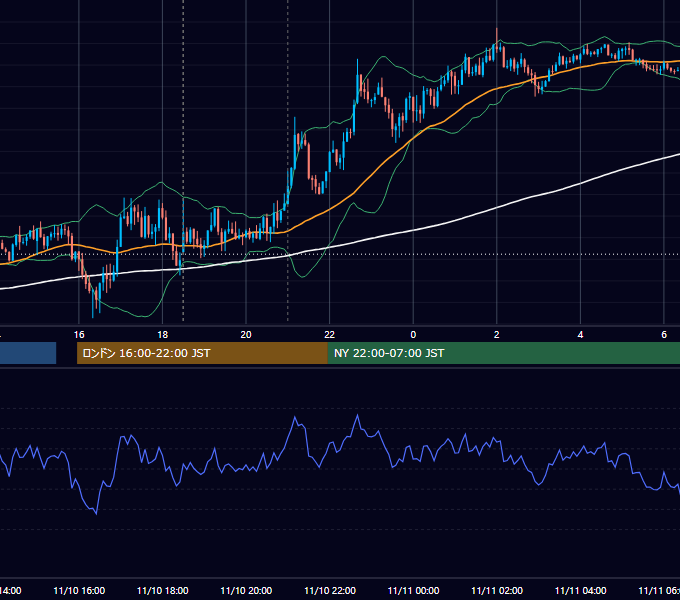Click the 11/10 22:00 date label
This screenshot has width=680, height=600.
[330, 590]
